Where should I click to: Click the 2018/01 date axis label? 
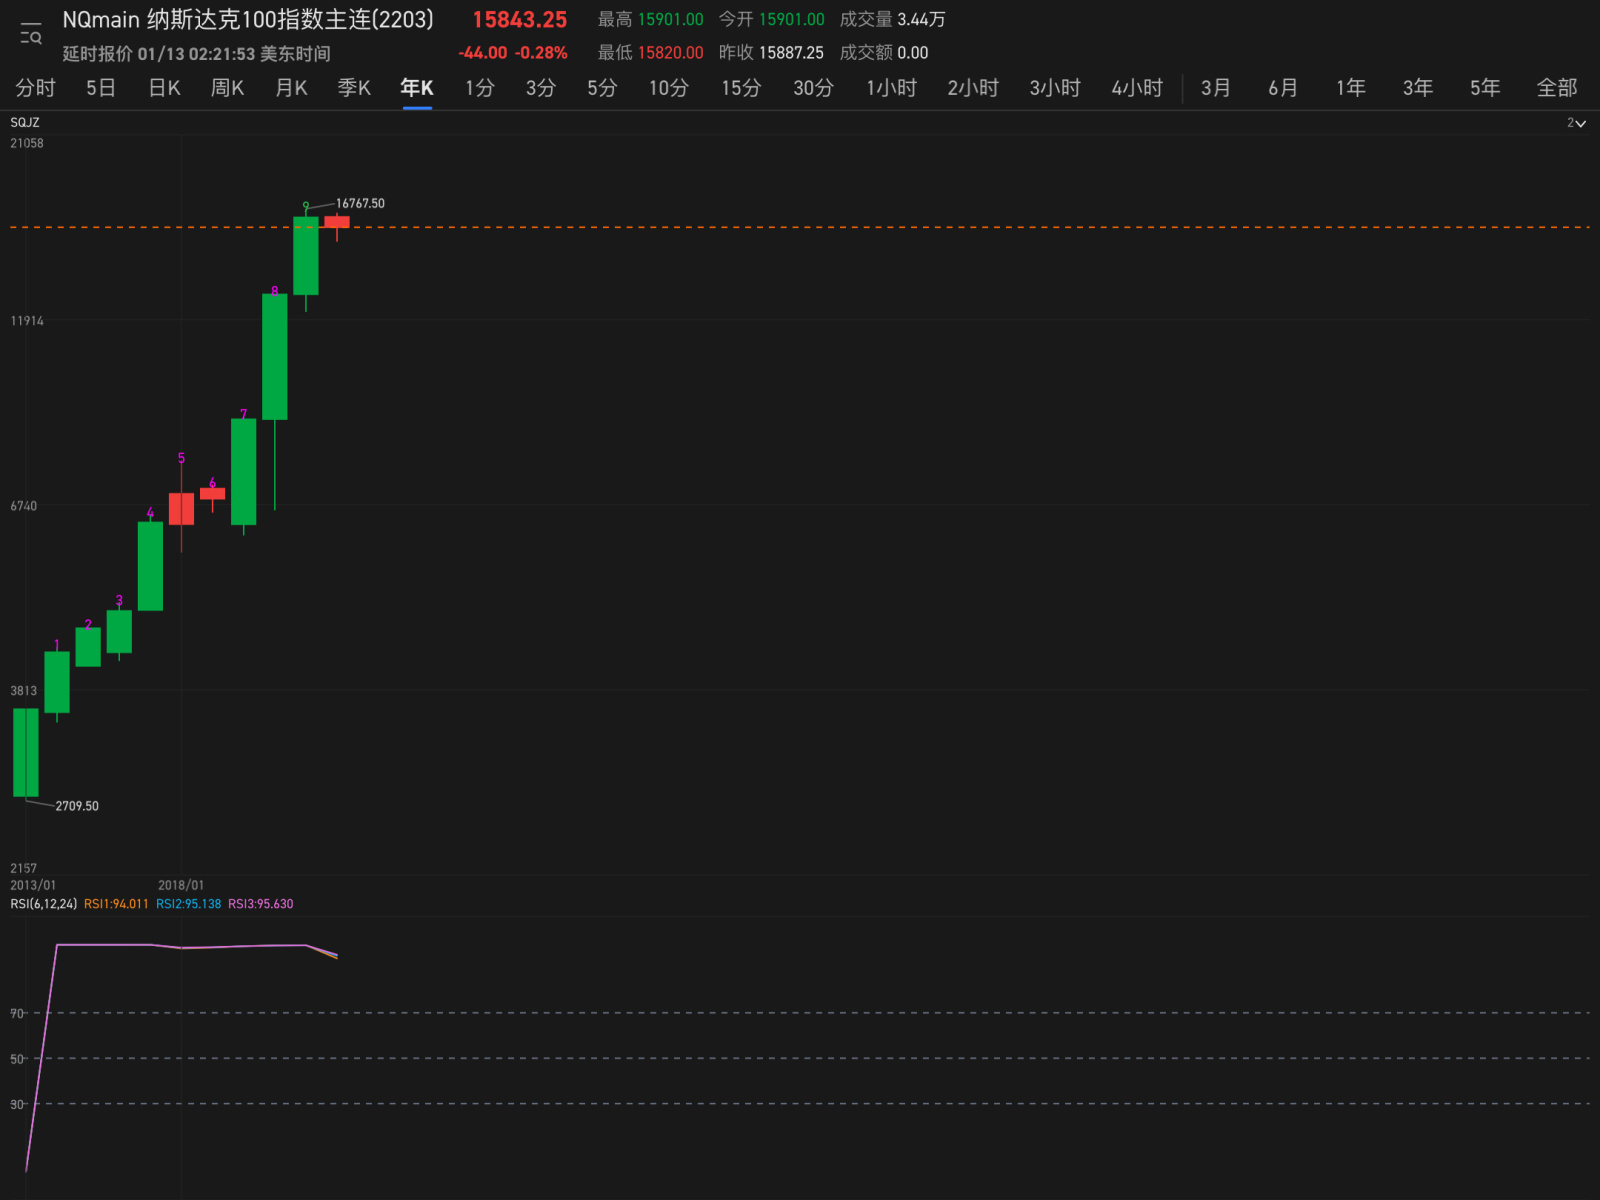(x=181, y=885)
